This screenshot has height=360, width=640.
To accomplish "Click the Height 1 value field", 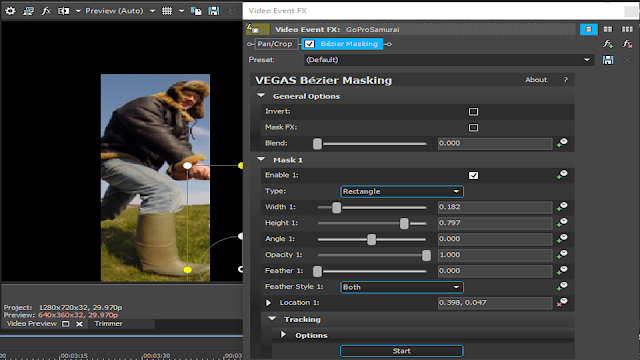I will (495, 223).
